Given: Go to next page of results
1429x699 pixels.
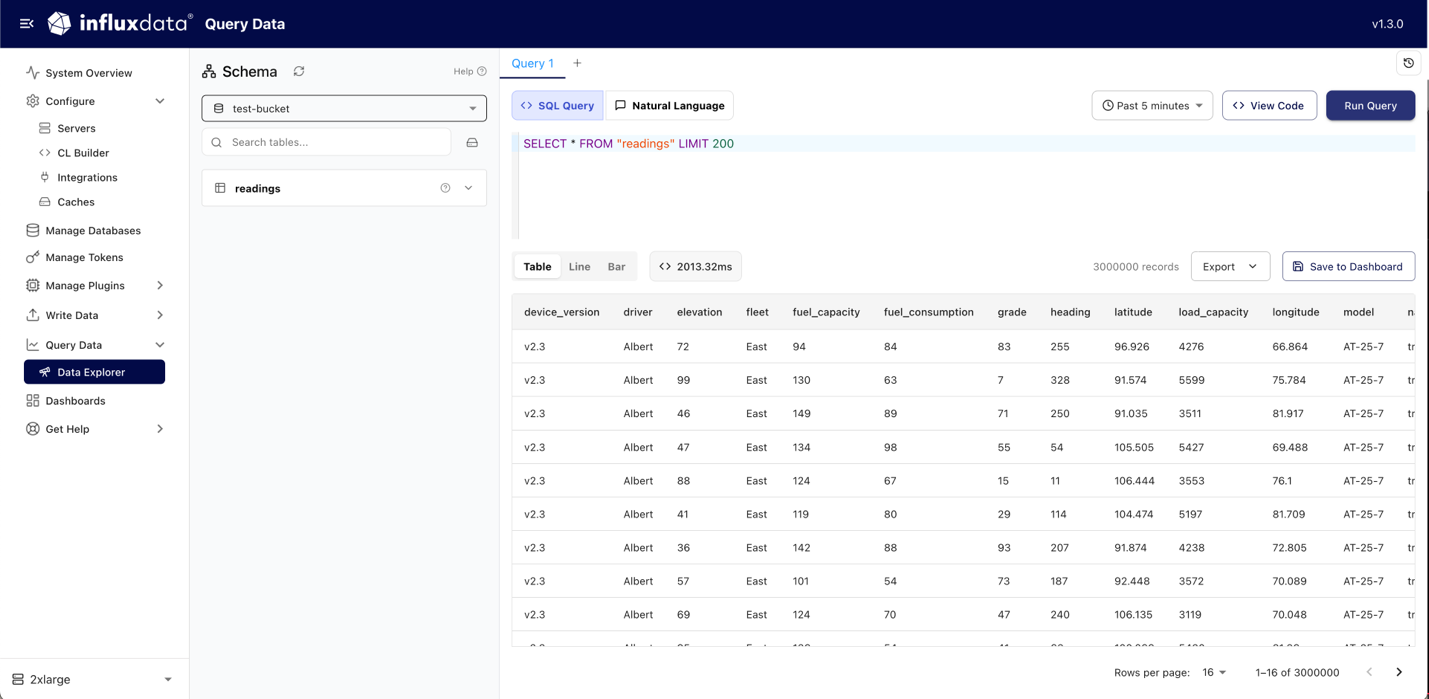Looking at the screenshot, I should 1399,672.
